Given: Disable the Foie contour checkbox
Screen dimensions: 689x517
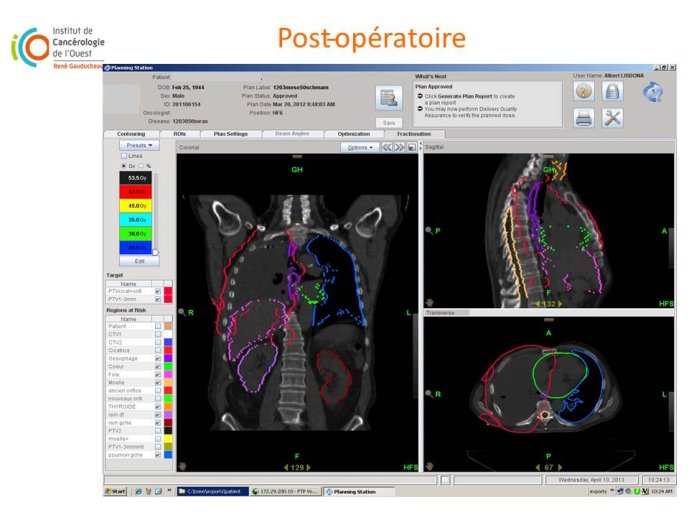Looking at the screenshot, I should pos(158,374).
